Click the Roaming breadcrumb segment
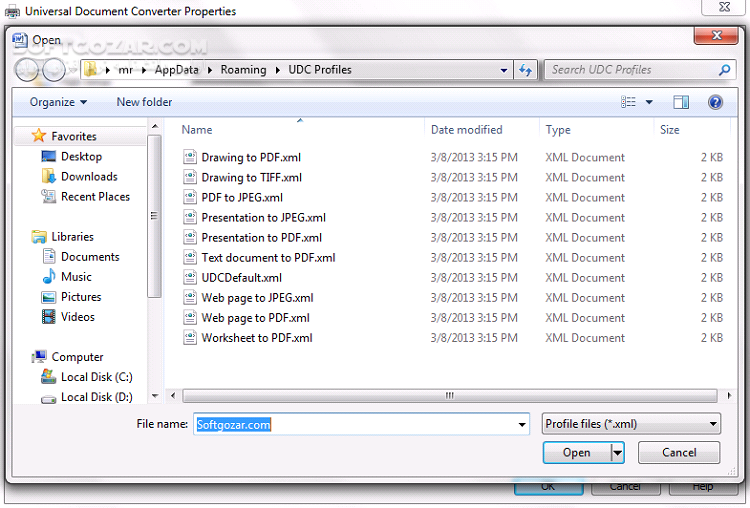Image resolution: width=750 pixels, height=508 pixels. pyautogui.click(x=243, y=70)
